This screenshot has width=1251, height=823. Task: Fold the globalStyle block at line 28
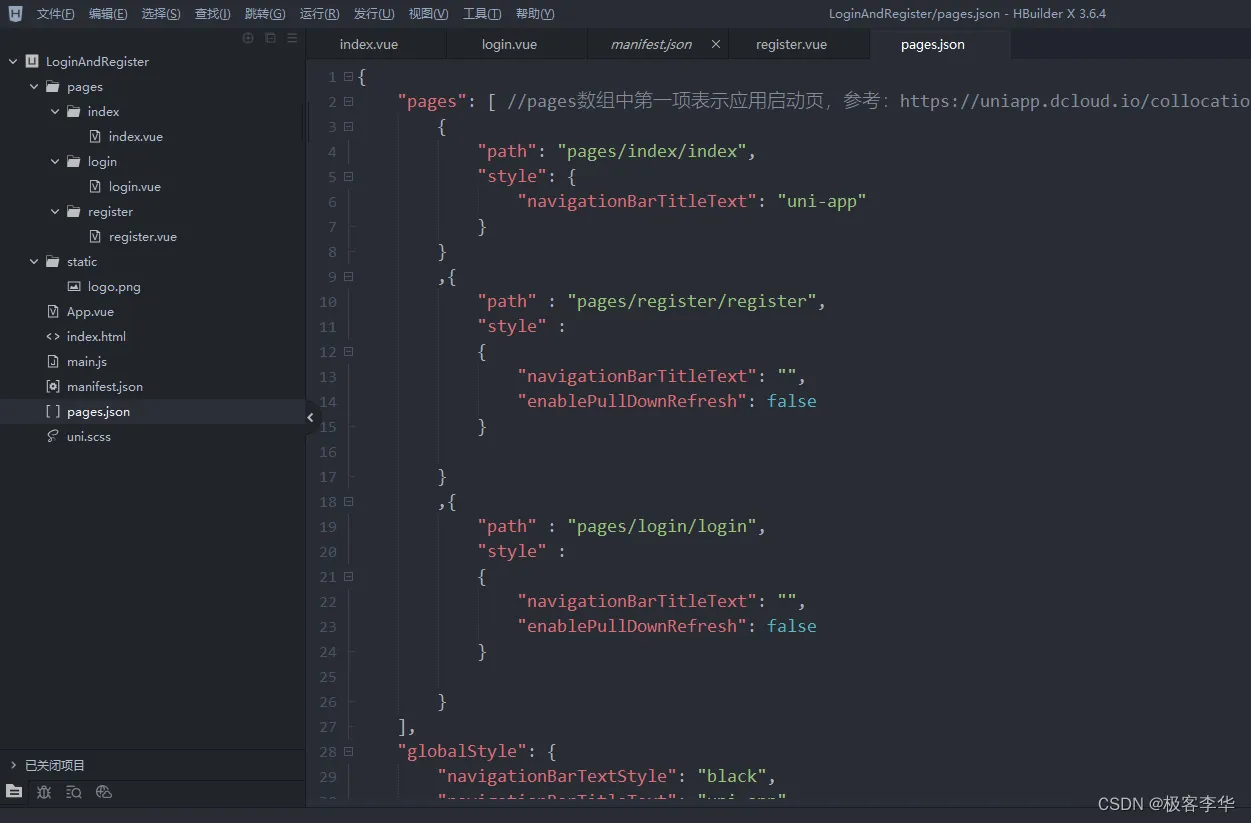[x=348, y=752]
